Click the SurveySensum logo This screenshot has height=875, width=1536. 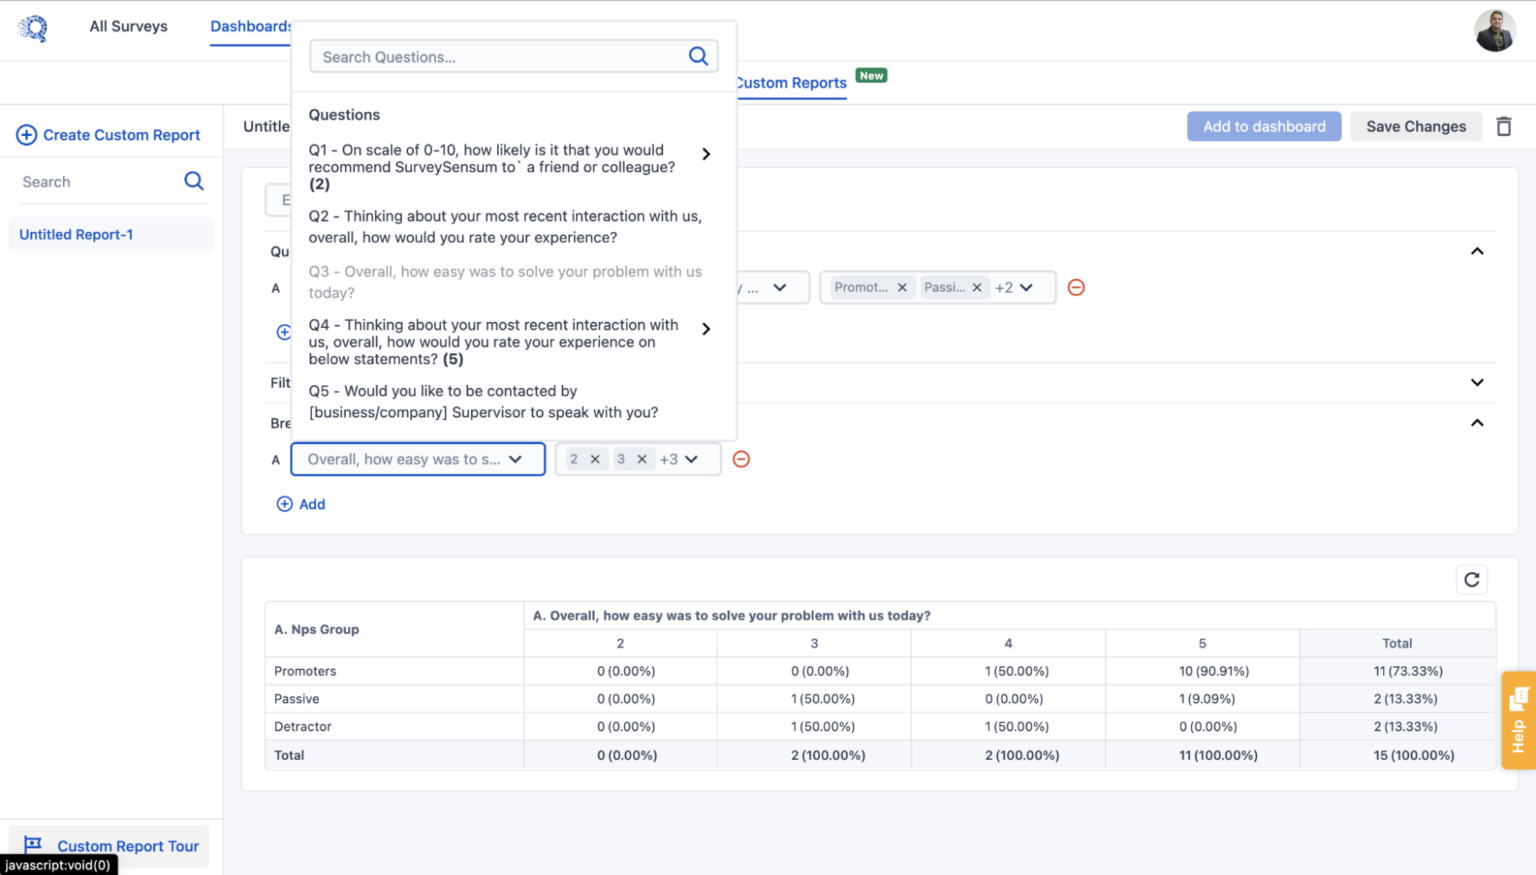tap(33, 27)
